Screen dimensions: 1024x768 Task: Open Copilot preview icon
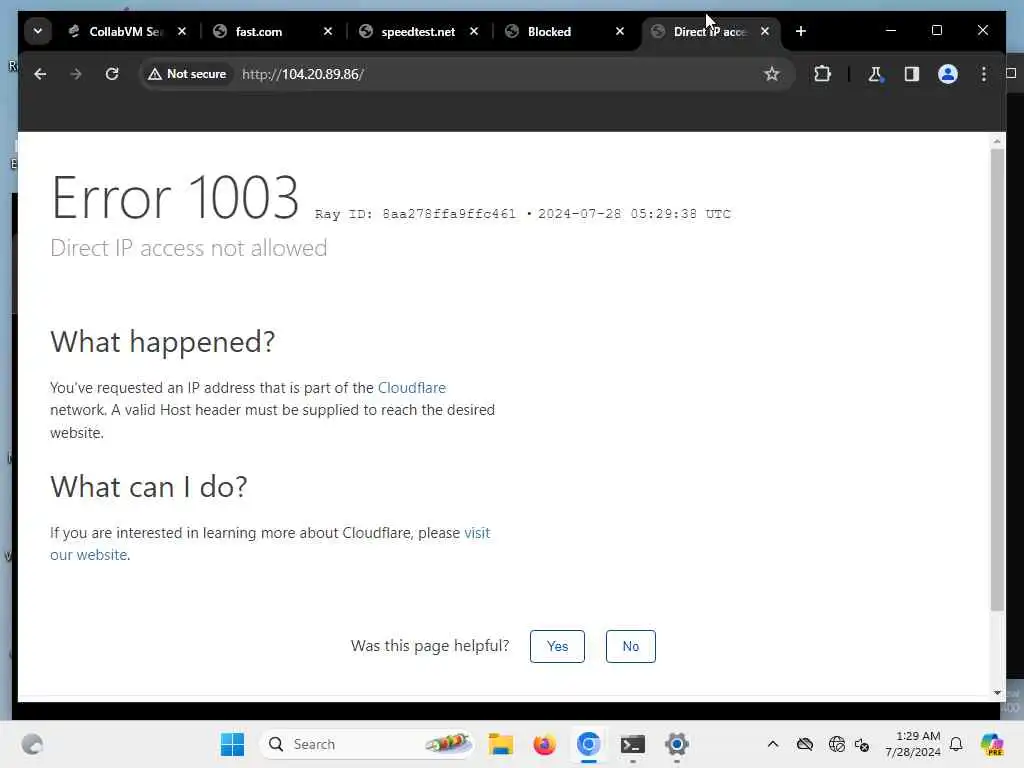(x=992, y=744)
